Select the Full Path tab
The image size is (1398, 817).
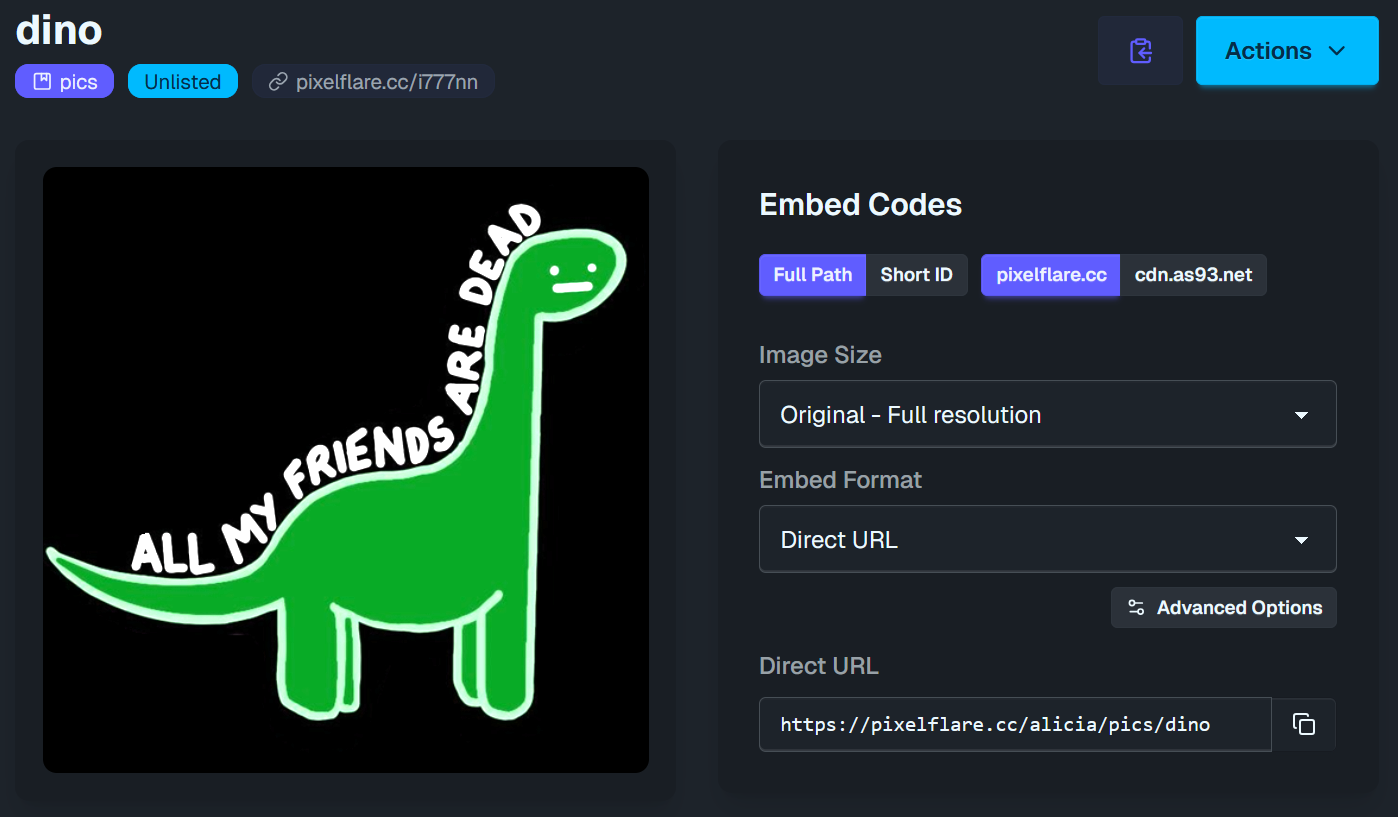[812, 275]
